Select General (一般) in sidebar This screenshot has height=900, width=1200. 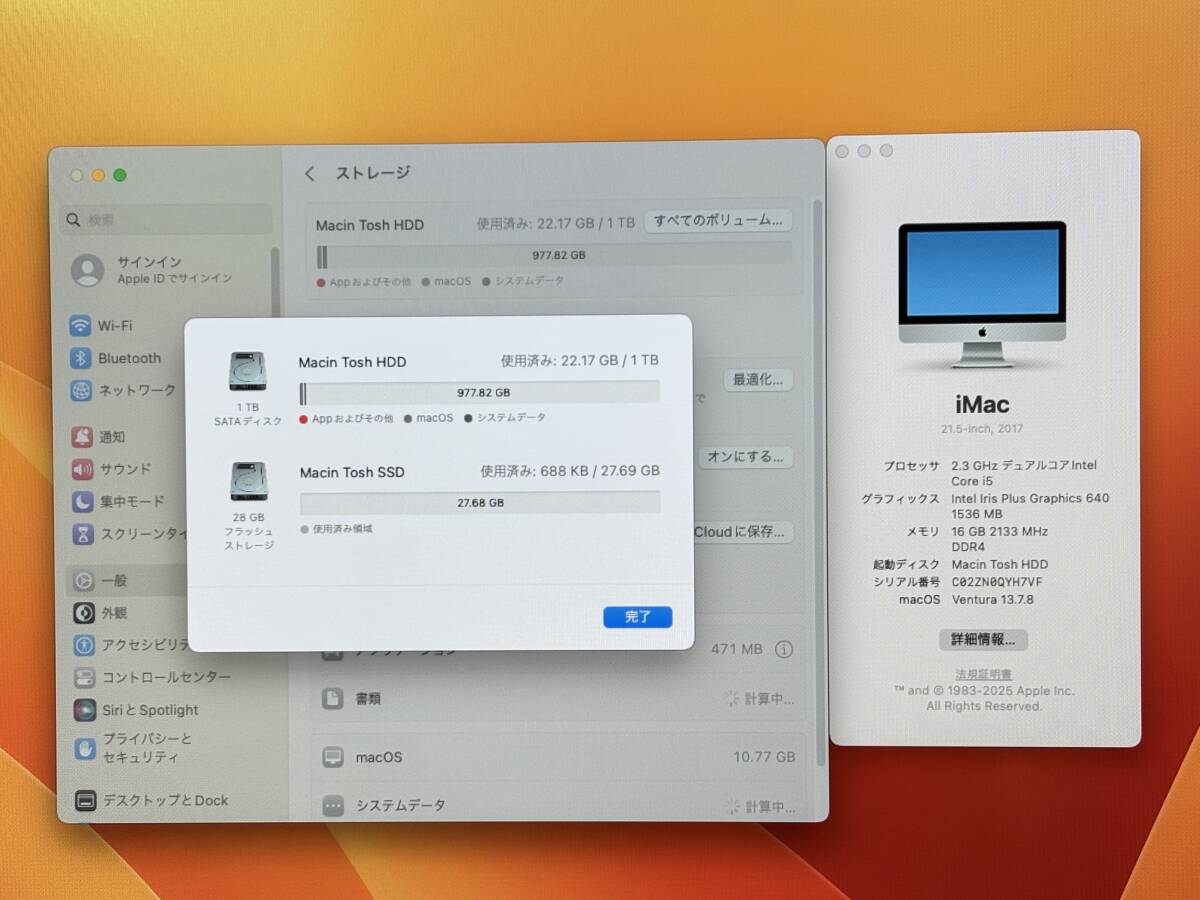[127, 580]
